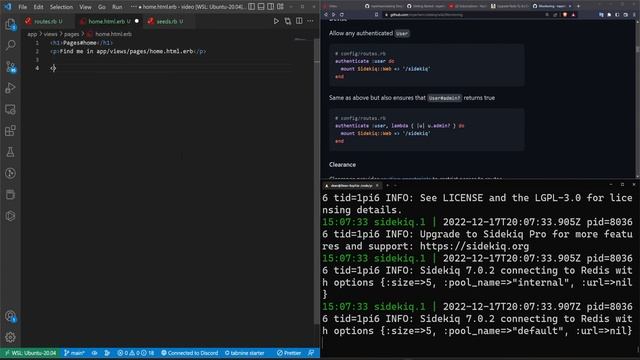Close the terminal tab
640x360 pixels.
point(377,186)
